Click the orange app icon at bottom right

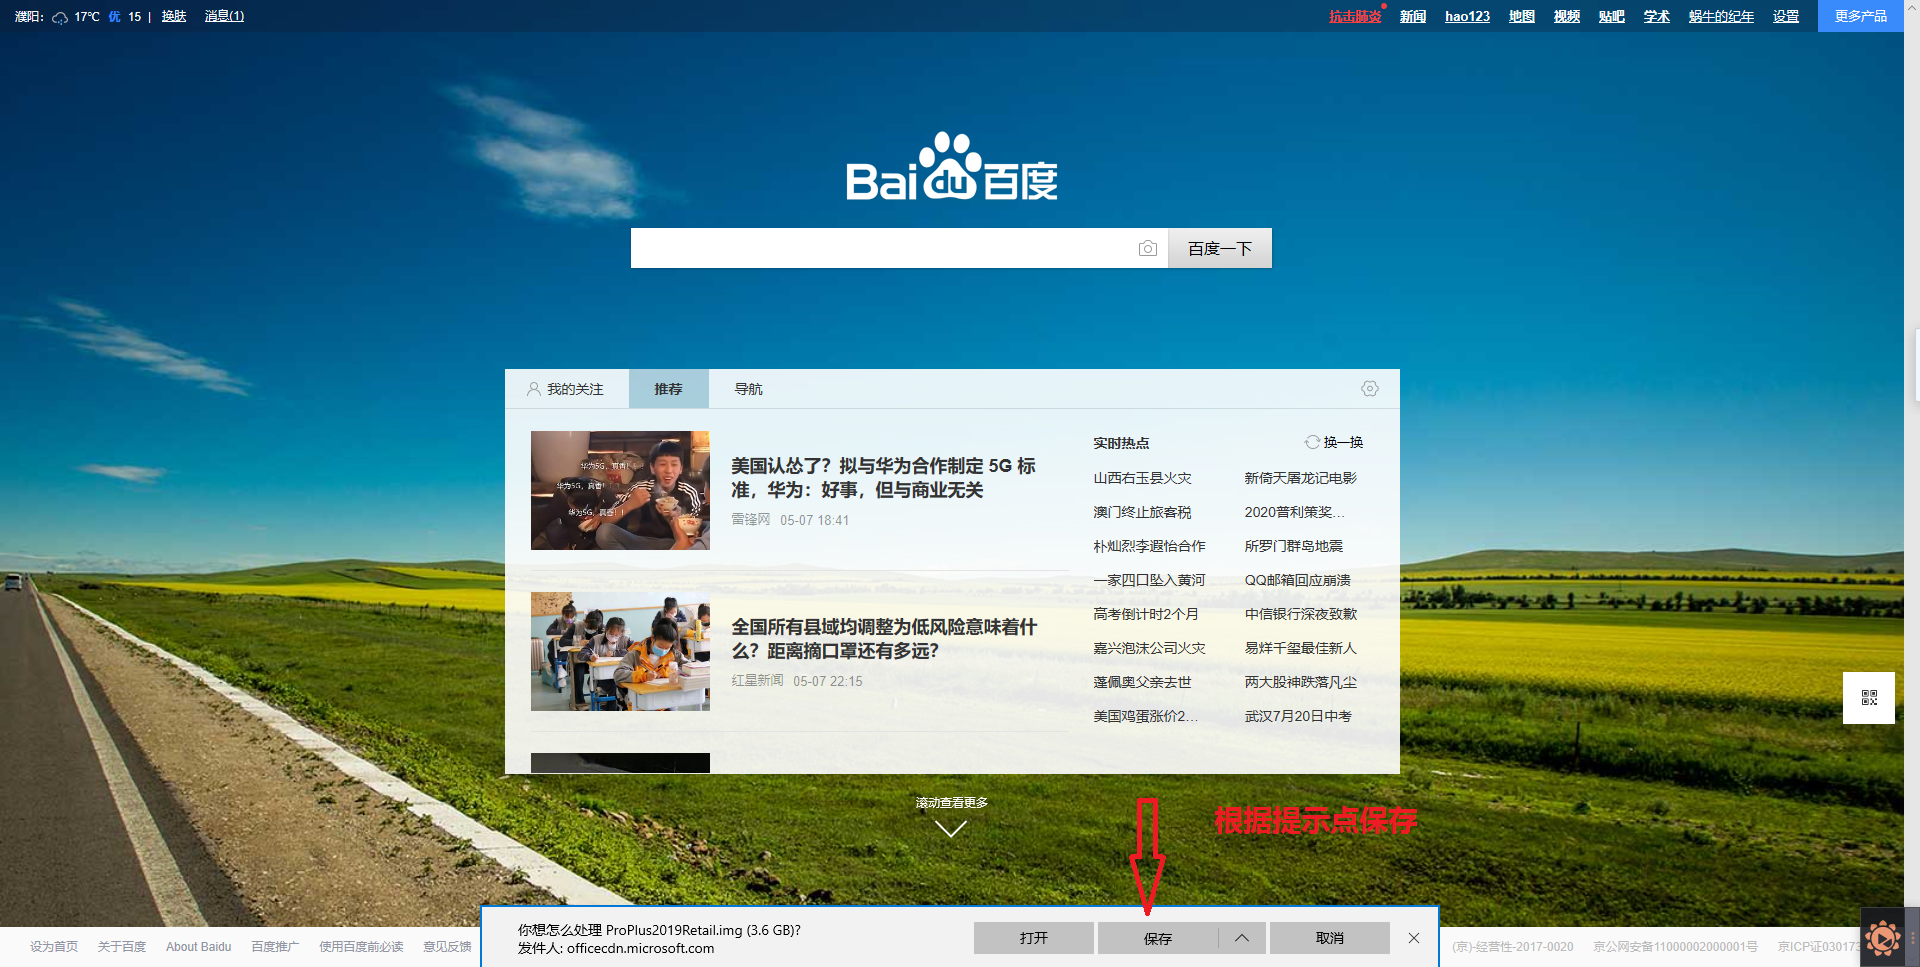[x=1883, y=938]
